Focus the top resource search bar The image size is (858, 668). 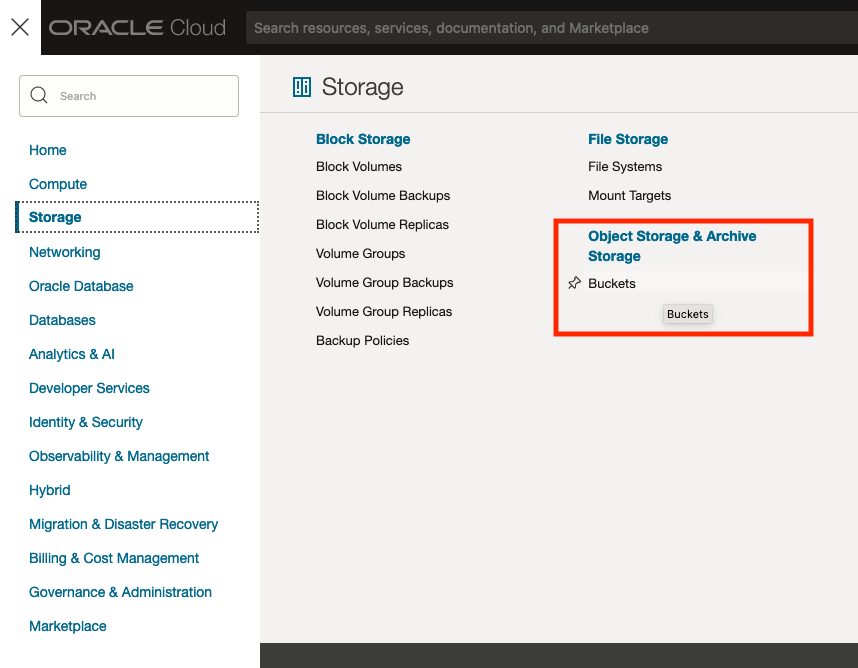(x=550, y=28)
